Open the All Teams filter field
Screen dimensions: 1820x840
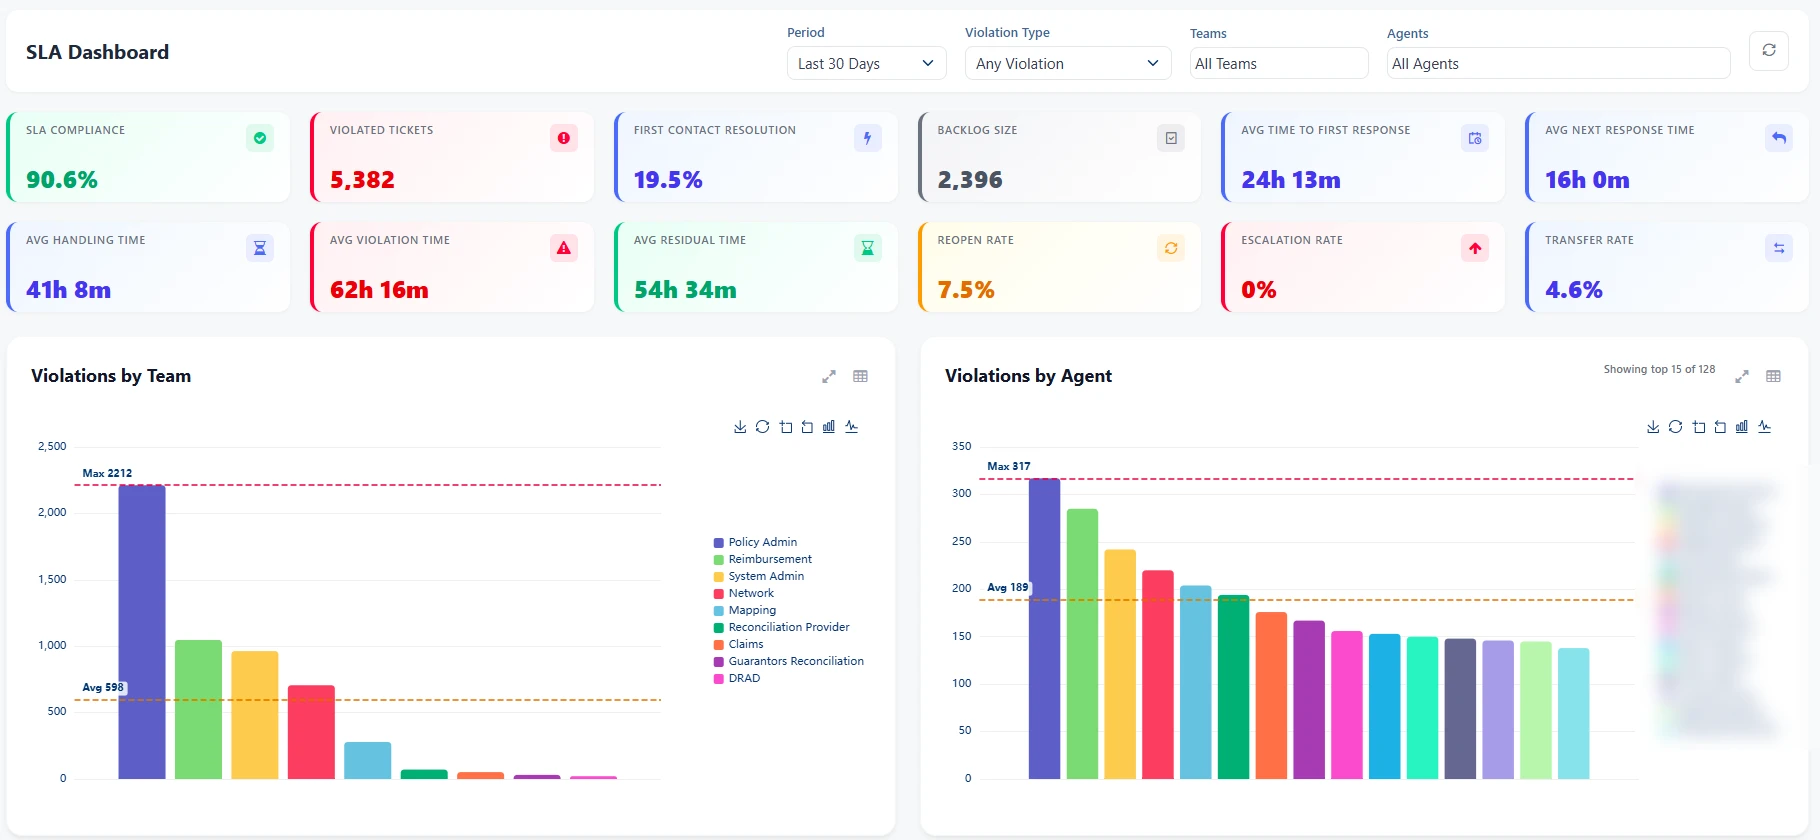click(x=1279, y=63)
